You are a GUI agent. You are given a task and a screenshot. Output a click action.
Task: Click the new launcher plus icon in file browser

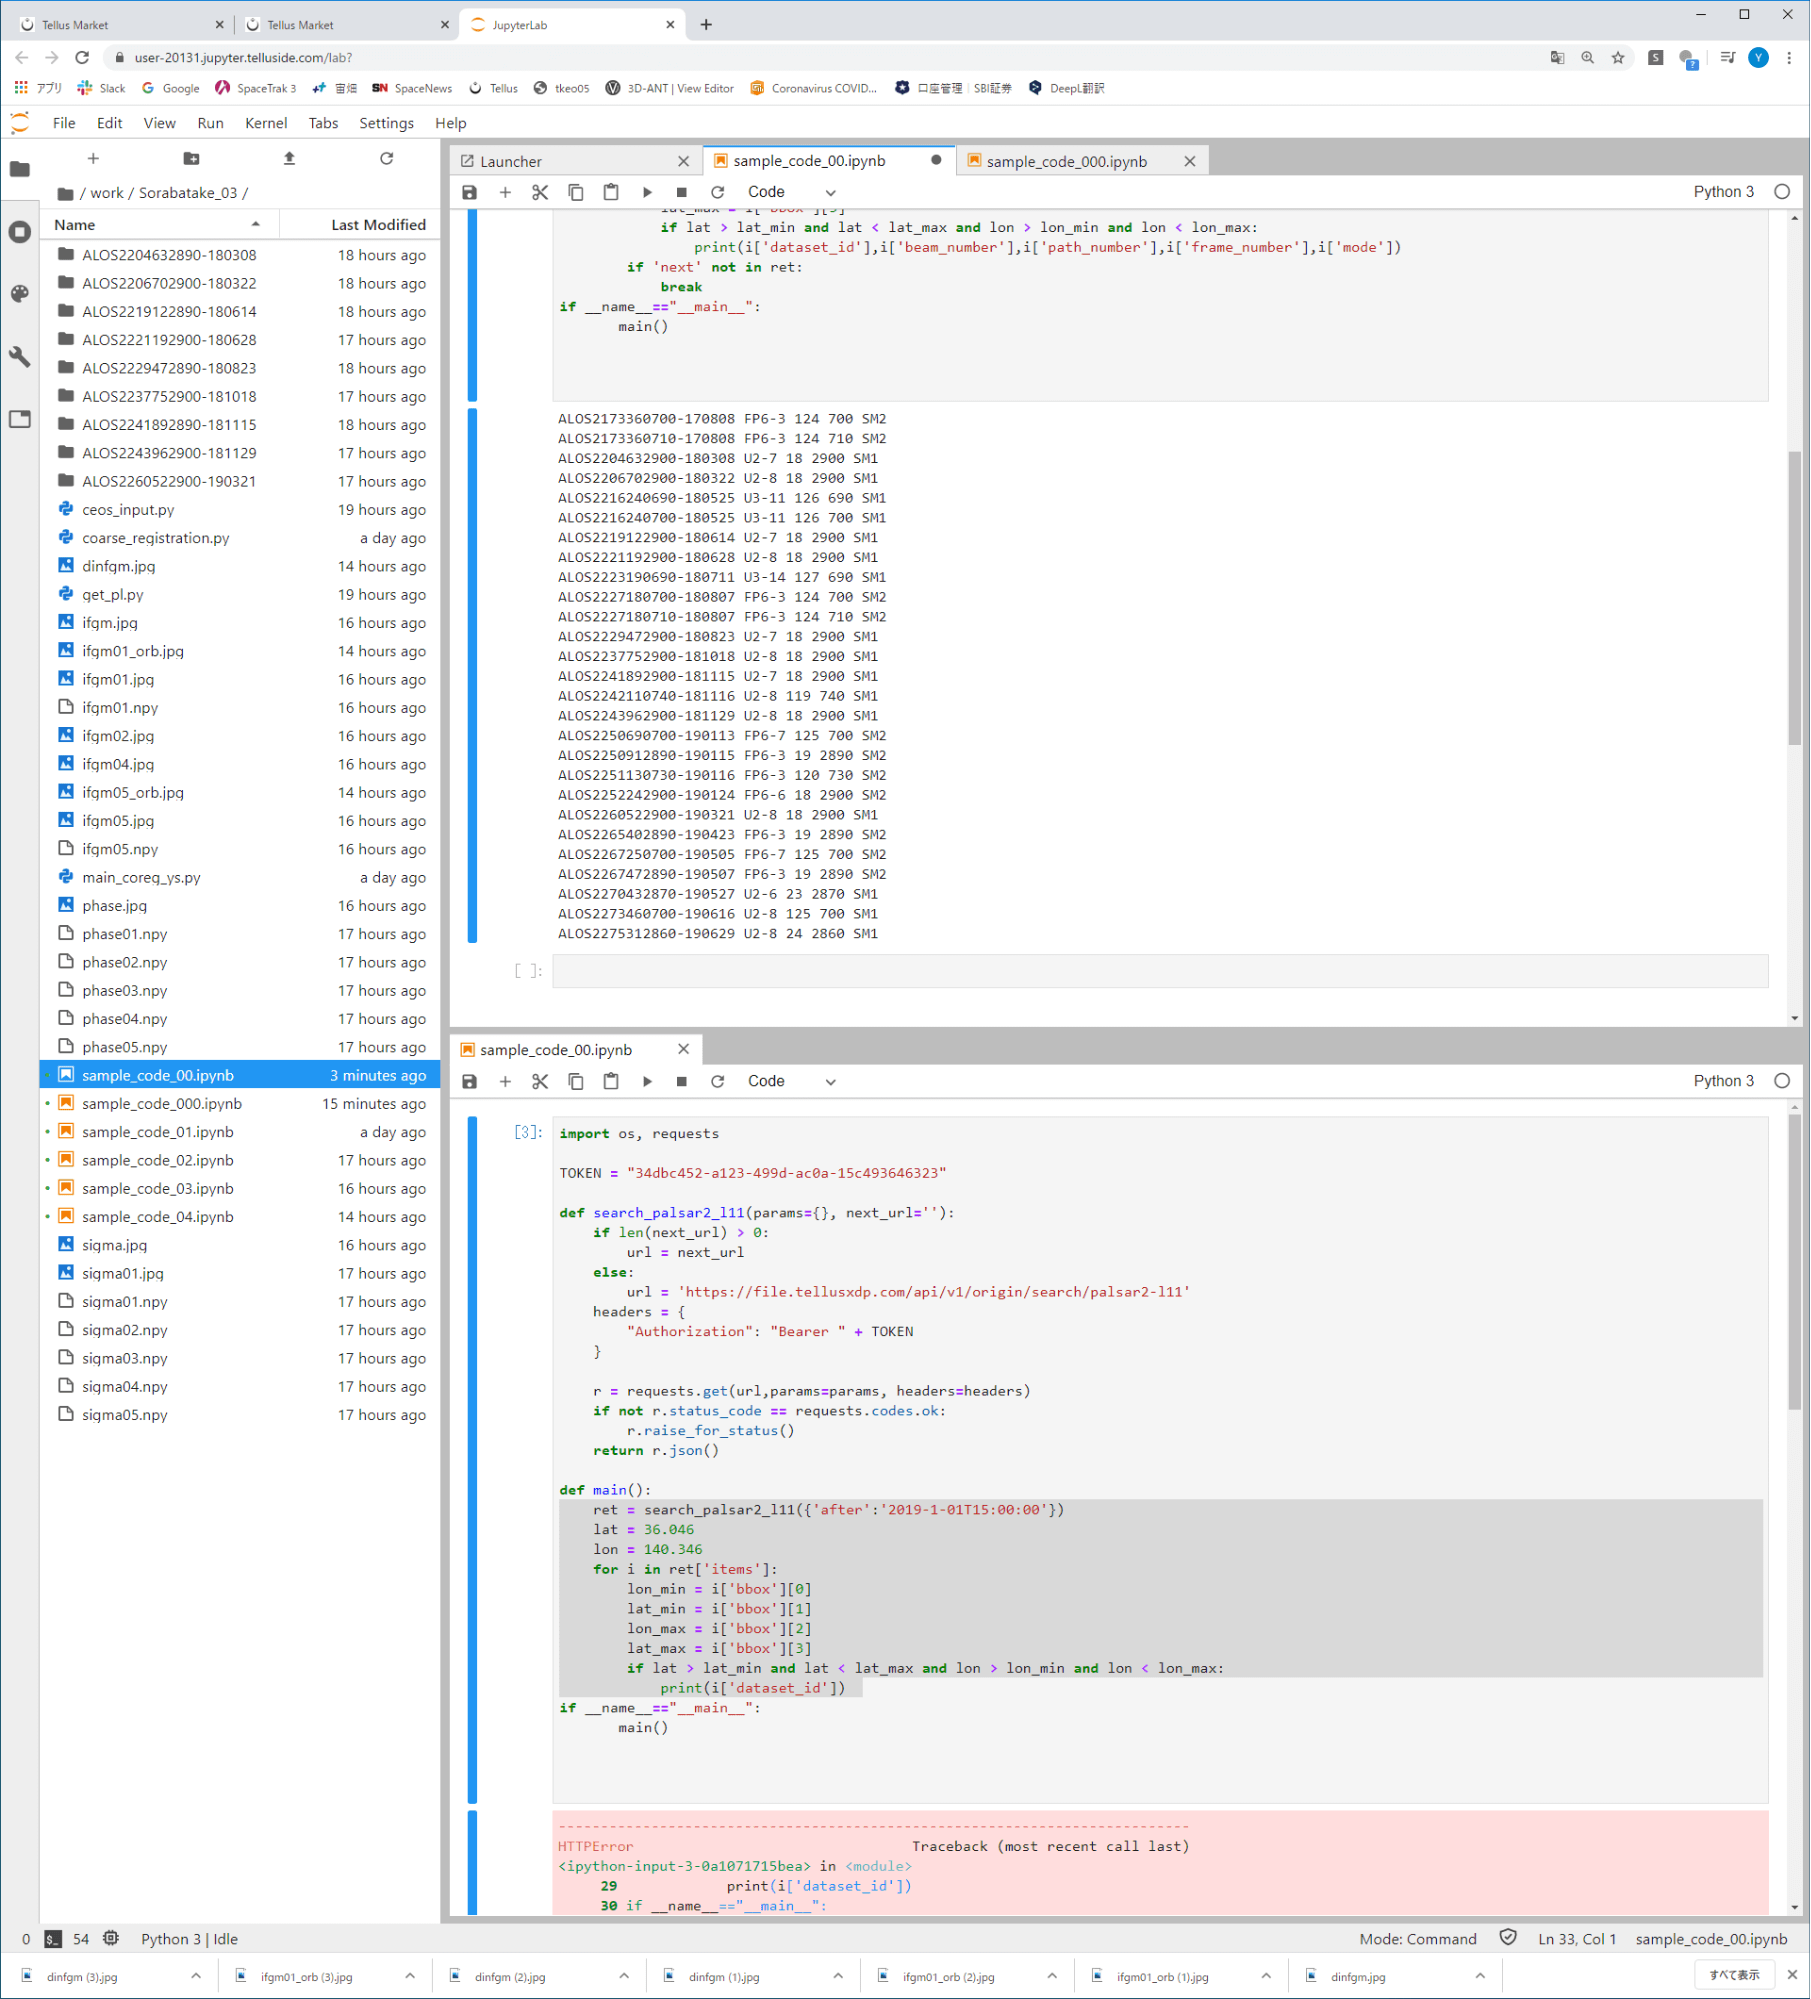tap(93, 158)
